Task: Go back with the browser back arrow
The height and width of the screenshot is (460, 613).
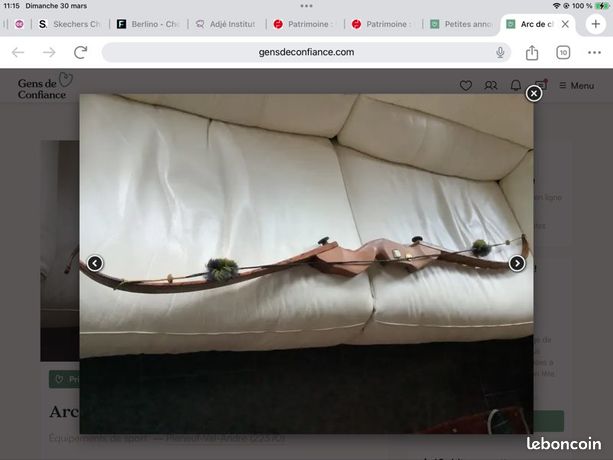Action: coord(18,52)
